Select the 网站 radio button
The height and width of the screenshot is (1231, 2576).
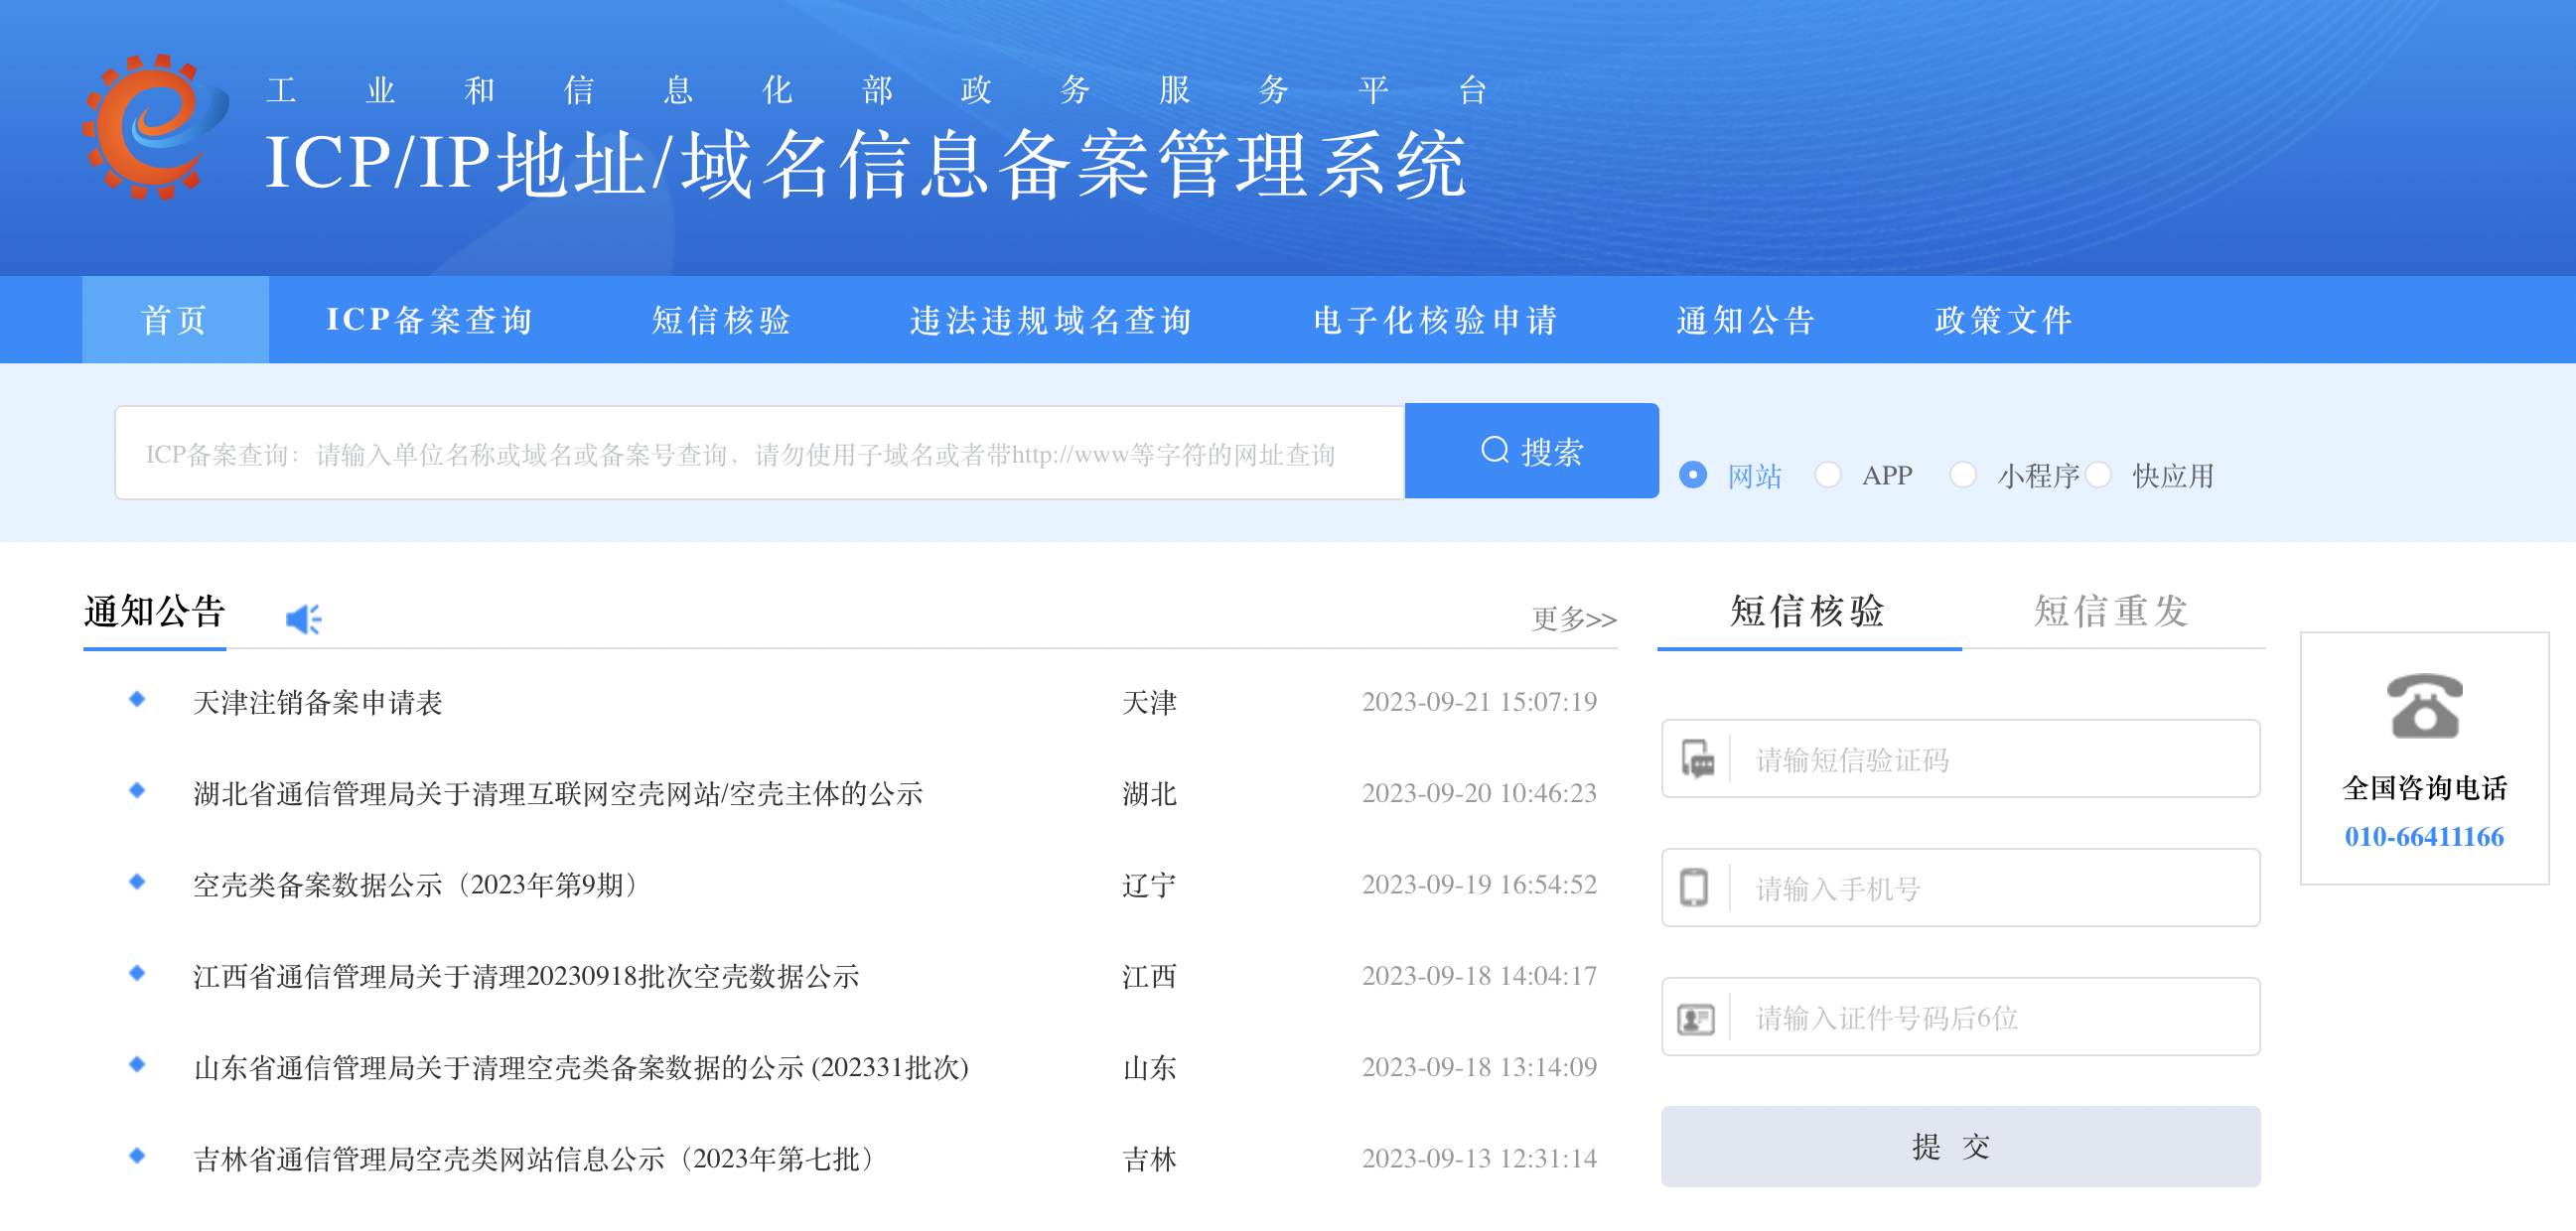pyautogui.click(x=1692, y=475)
